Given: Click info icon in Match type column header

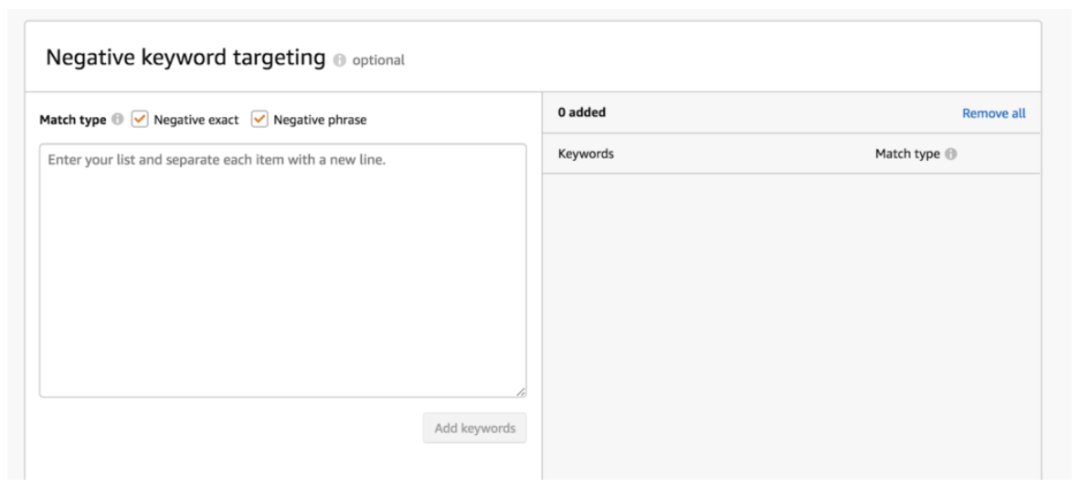Looking at the screenshot, I should point(951,154).
